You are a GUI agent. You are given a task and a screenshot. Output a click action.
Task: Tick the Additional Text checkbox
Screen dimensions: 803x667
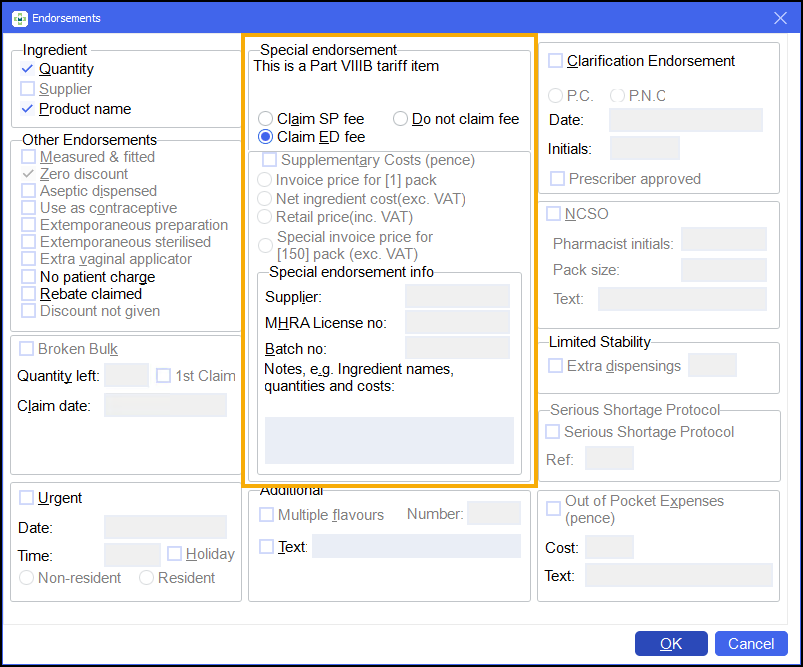266,546
